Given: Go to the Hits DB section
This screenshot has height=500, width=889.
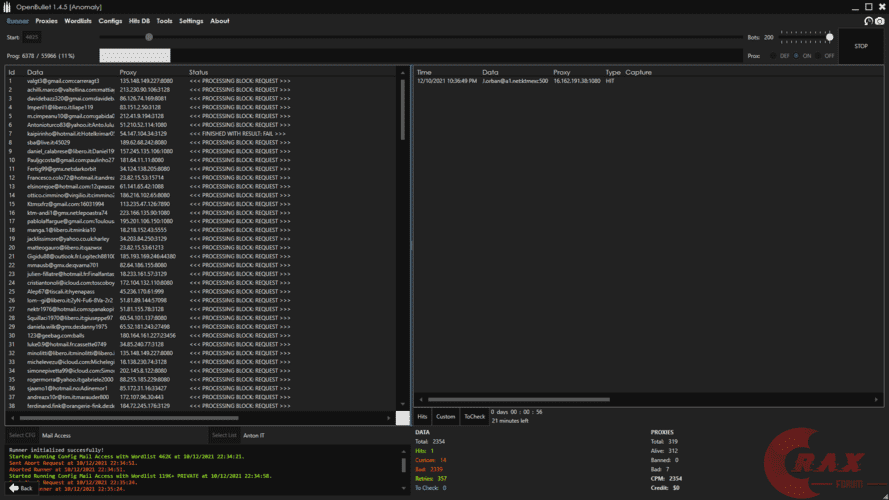Looking at the screenshot, I should pos(141,21).
